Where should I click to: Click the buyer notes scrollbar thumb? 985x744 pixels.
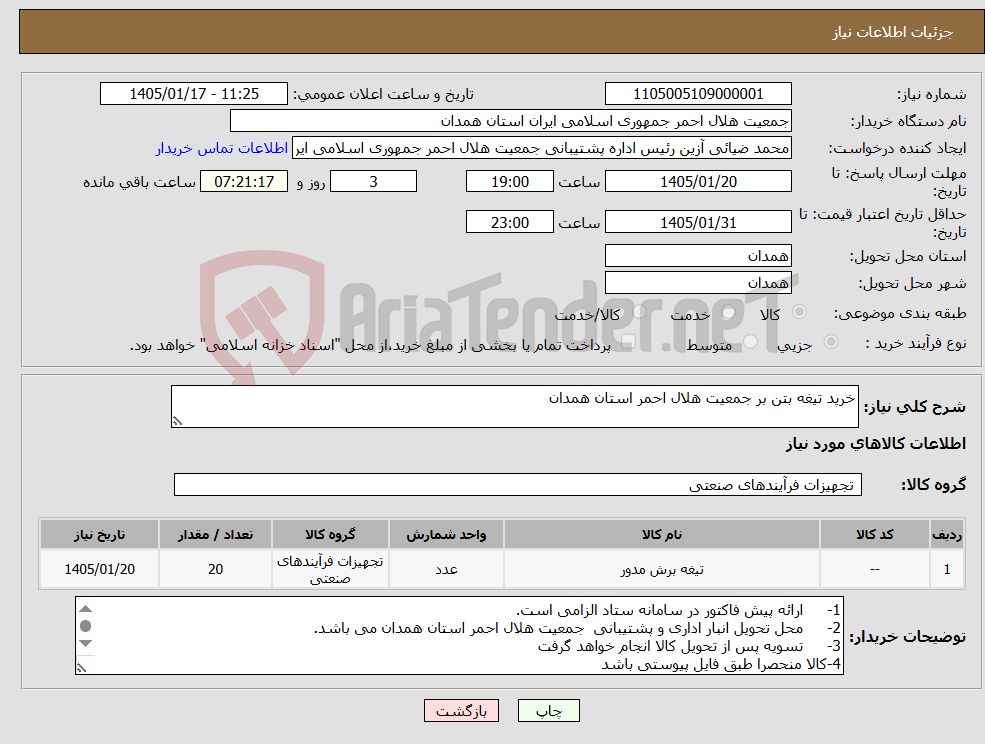[x=86, y=626]
